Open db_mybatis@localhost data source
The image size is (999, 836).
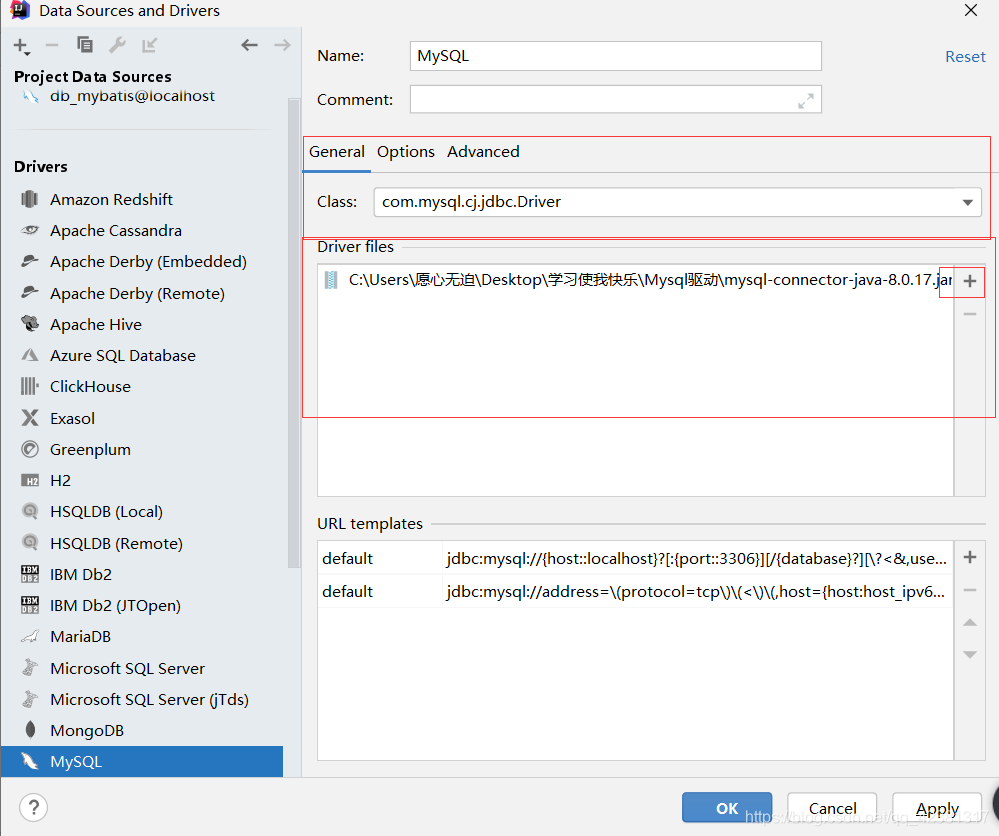click(x=132, y=96)
